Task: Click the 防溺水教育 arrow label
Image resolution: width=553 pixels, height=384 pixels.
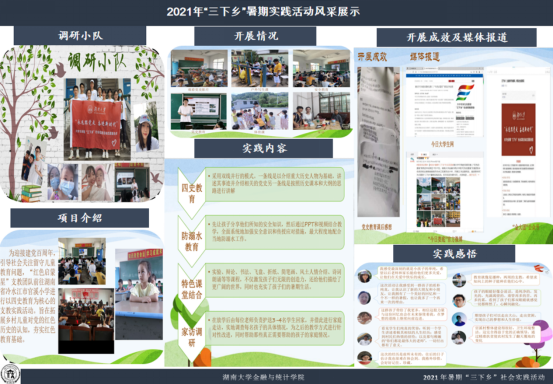Action: (192, 241)
